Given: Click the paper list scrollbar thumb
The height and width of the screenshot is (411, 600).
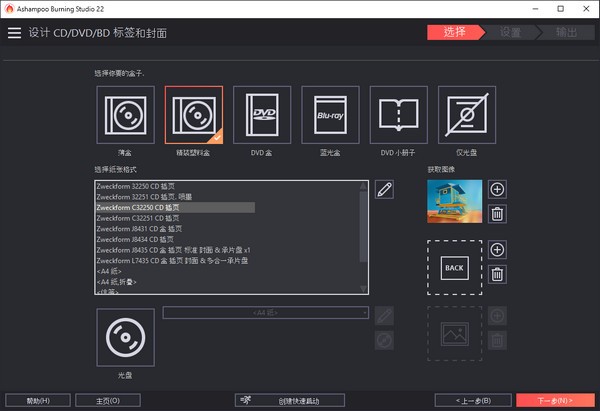Looking at the screenshot, I should click(364, 227).
